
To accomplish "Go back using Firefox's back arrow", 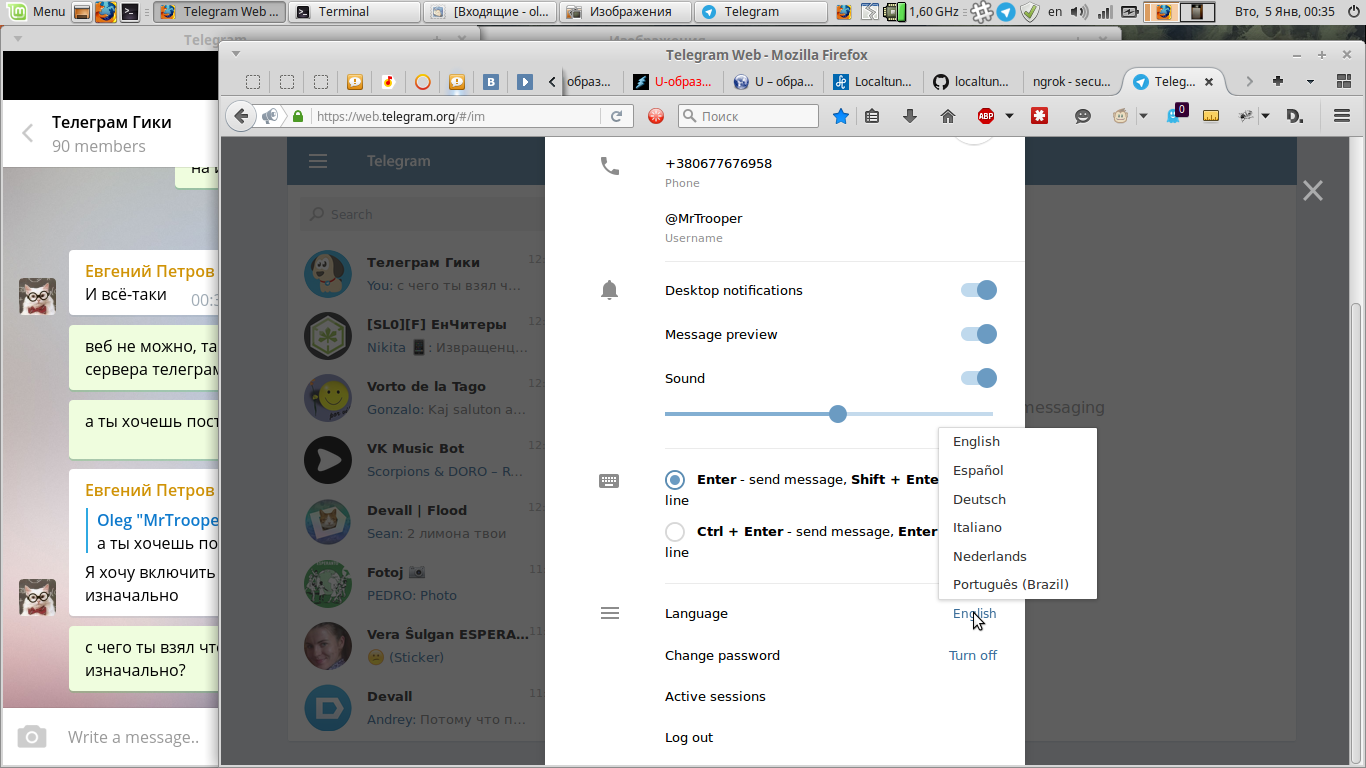I will pyautogui.click(x=241, y=116).
